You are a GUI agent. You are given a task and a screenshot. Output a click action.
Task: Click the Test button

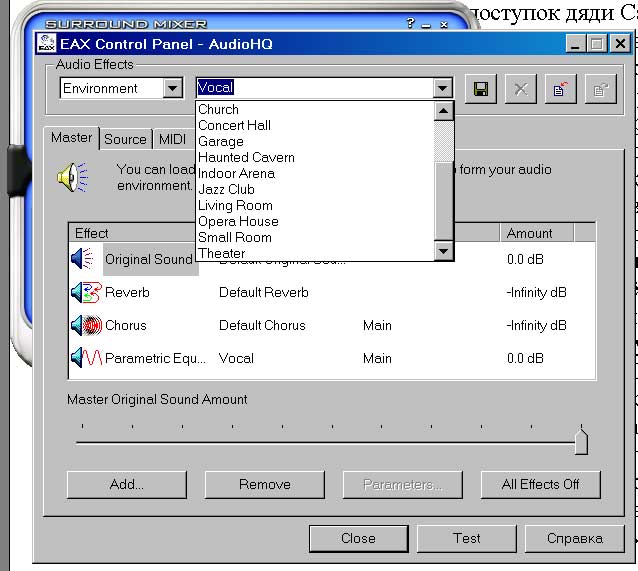point(466,538)
